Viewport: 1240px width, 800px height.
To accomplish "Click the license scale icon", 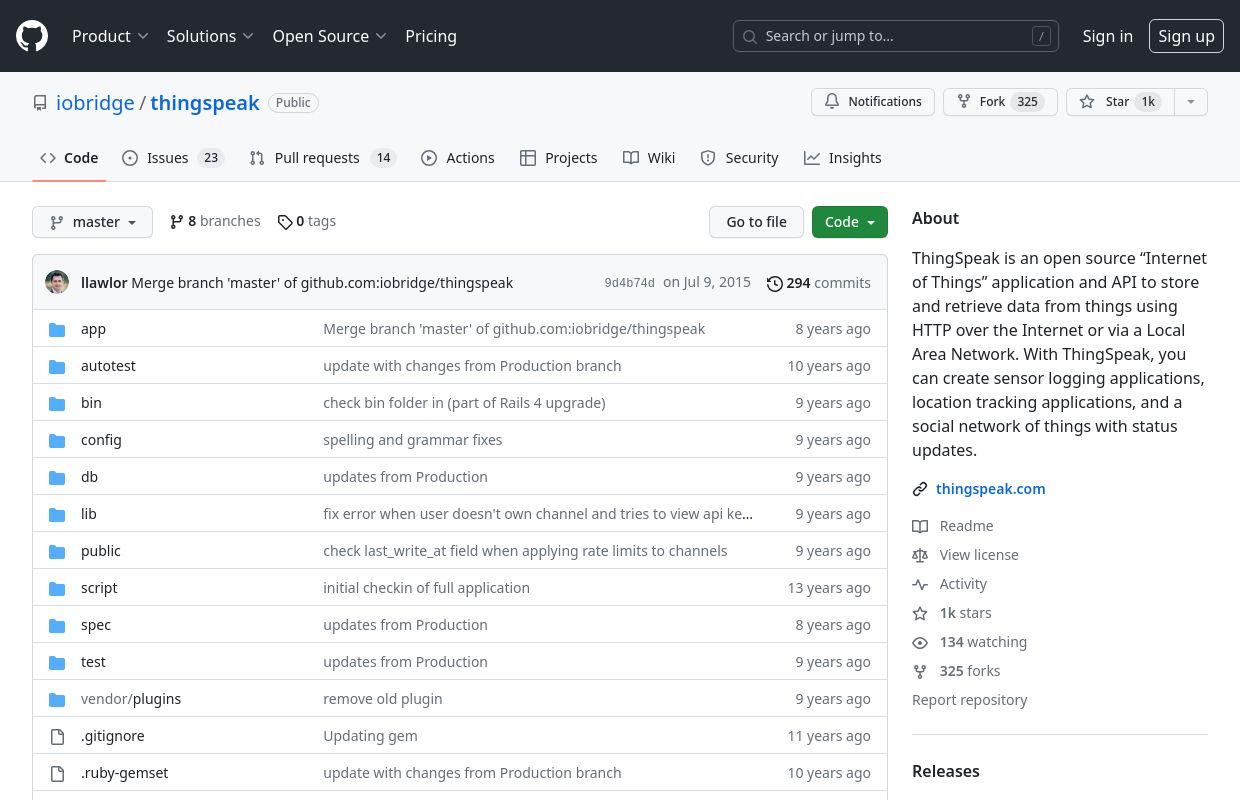I will coord(920,555).
